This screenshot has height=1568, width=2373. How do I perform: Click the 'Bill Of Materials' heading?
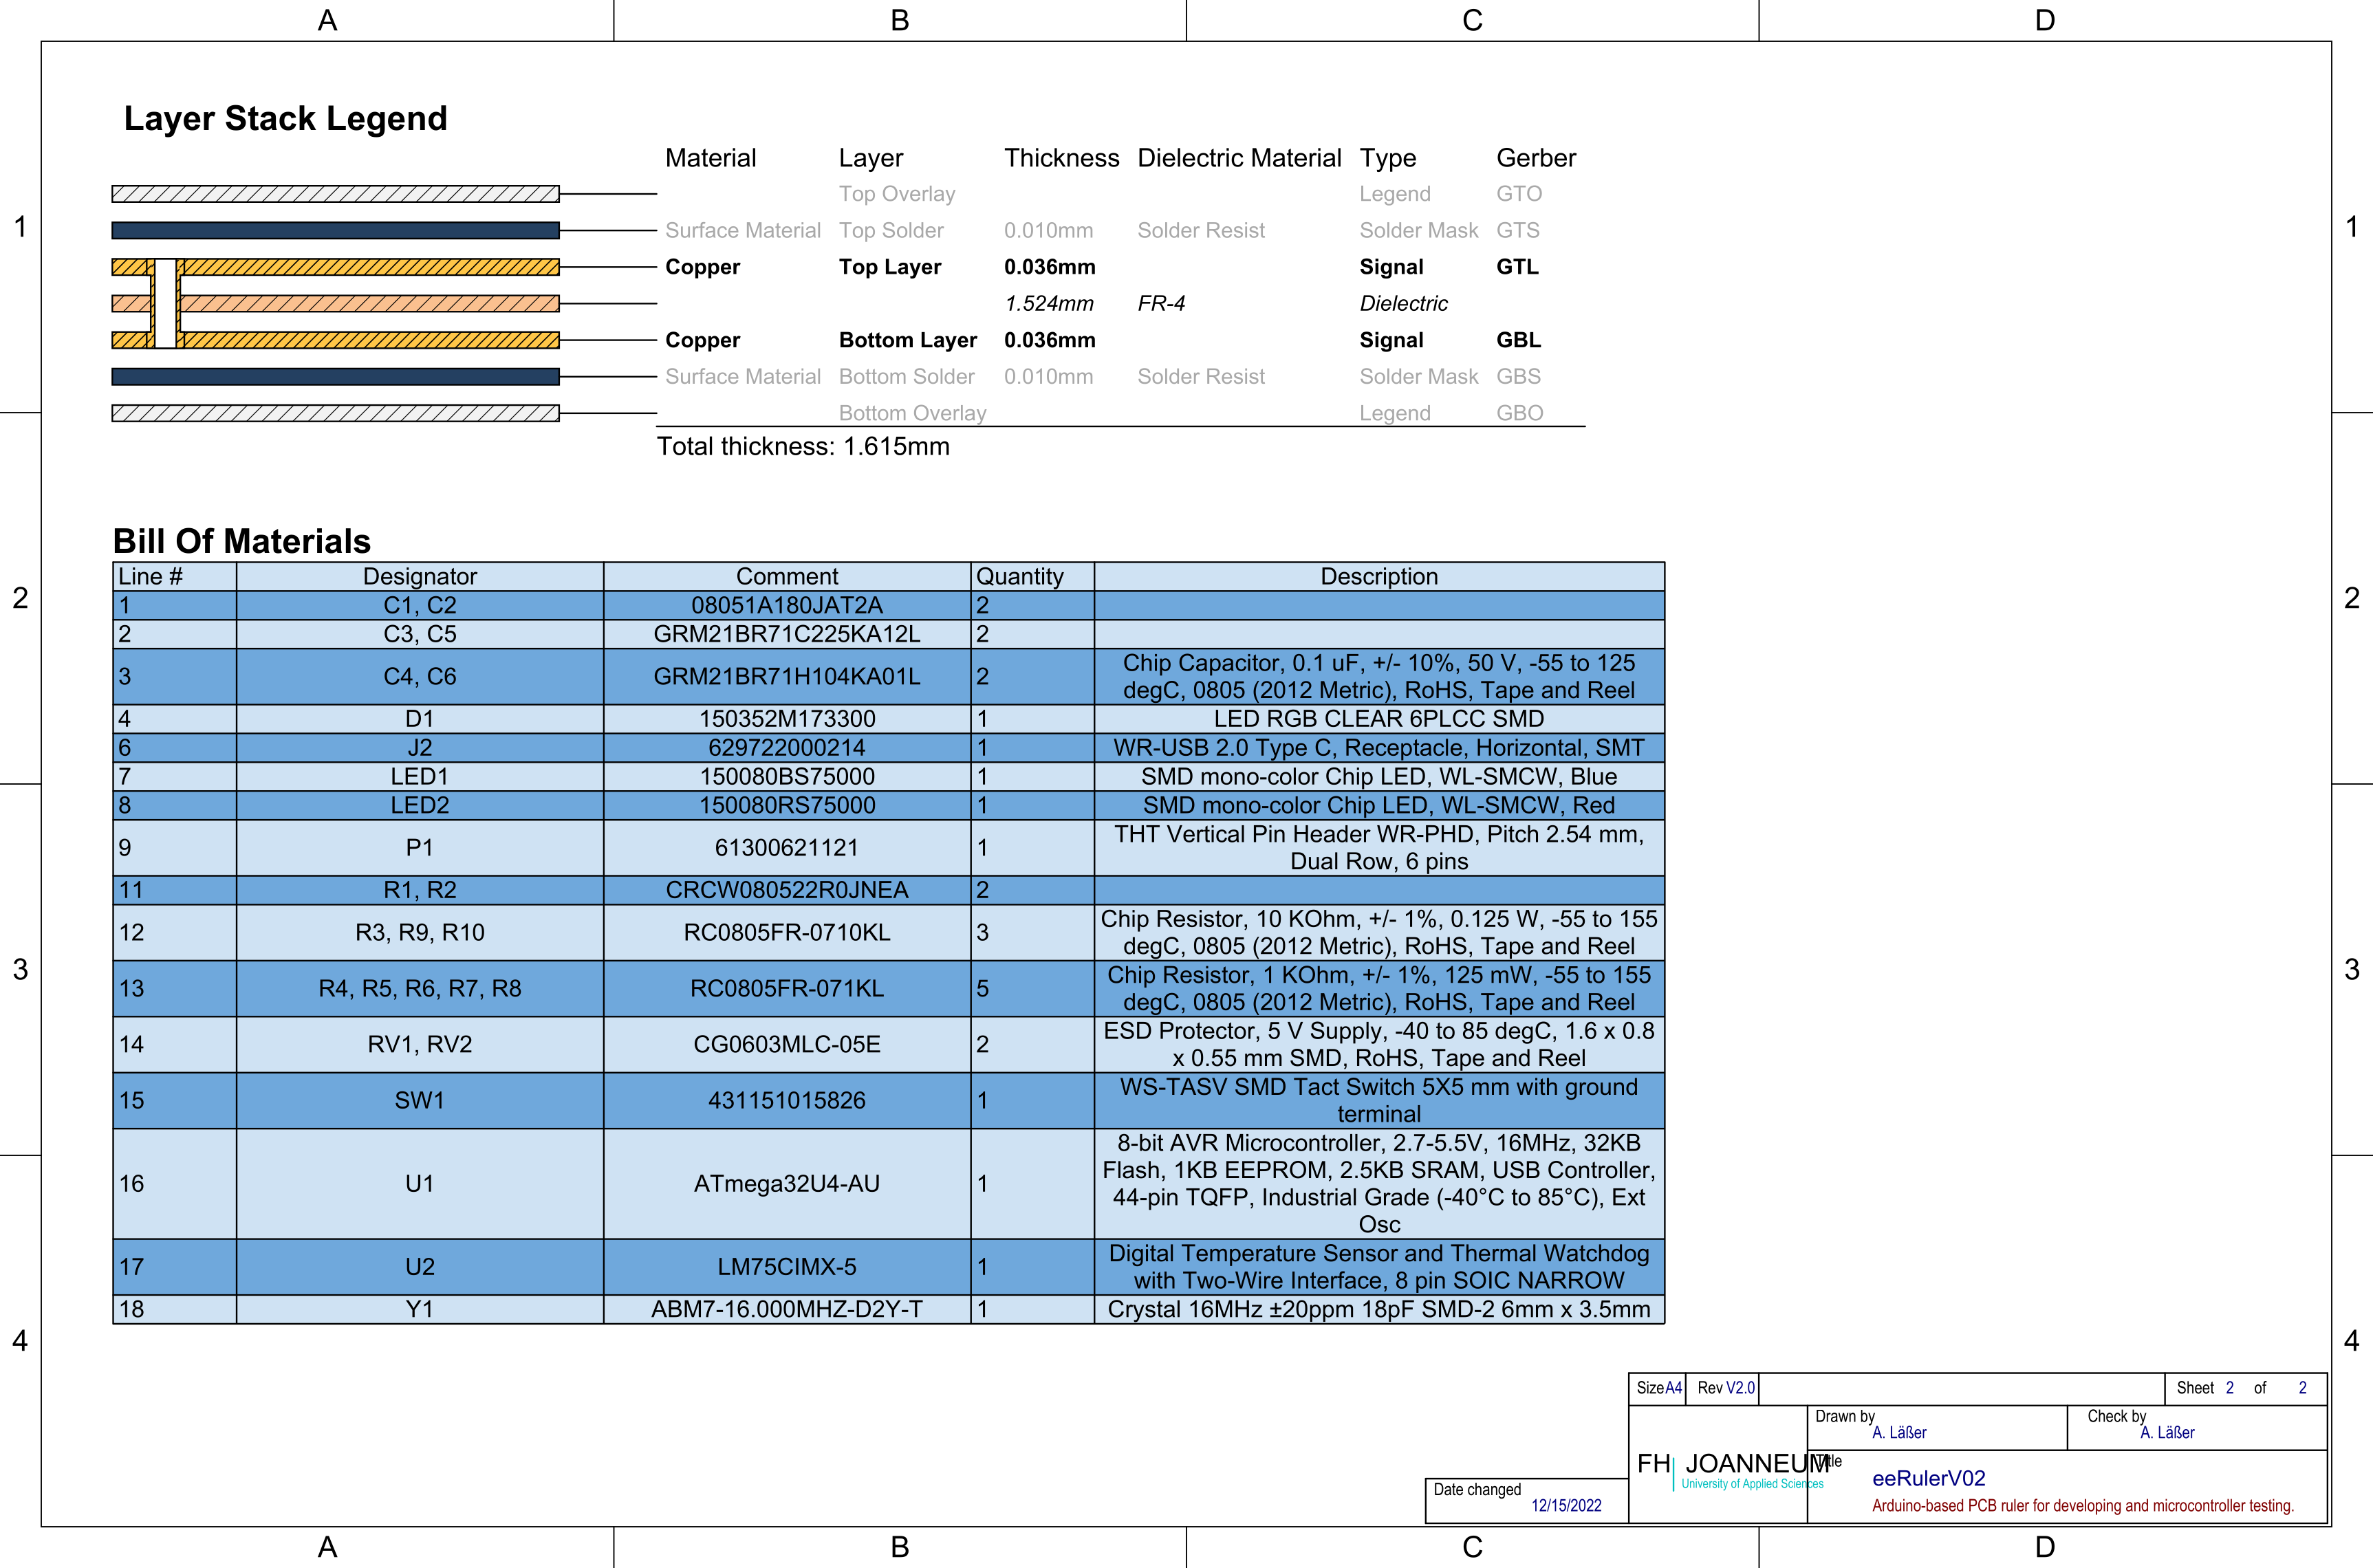coord(241,541)
